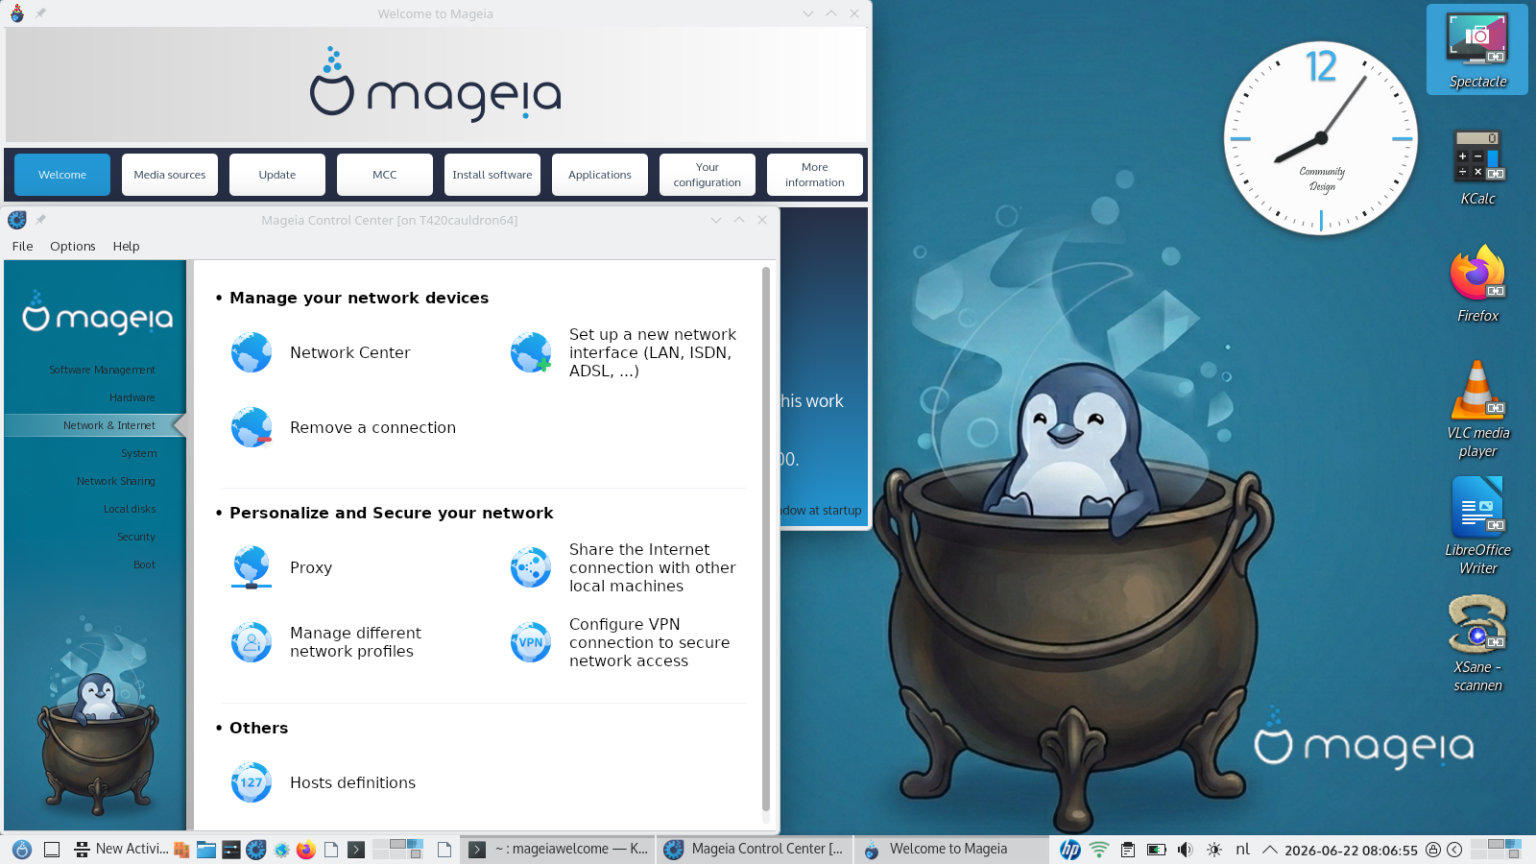Image resolution: width=1536 pixels, height=864 pixels.
Task: Click the HP tray icon
Action: click(x=1070, y=849)
